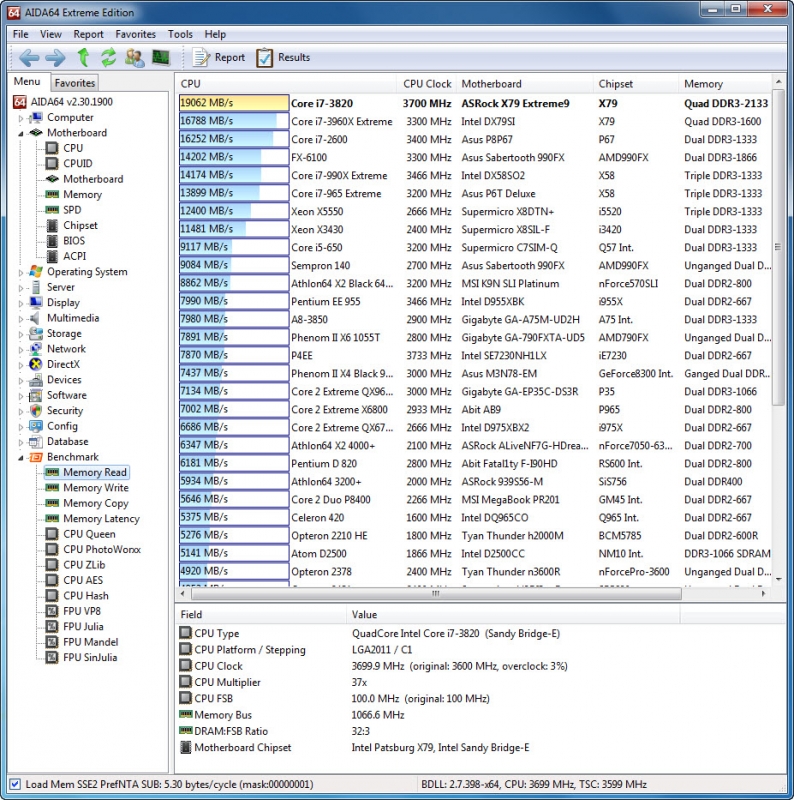Switch to the Menu tab in the sidebar

27,82
